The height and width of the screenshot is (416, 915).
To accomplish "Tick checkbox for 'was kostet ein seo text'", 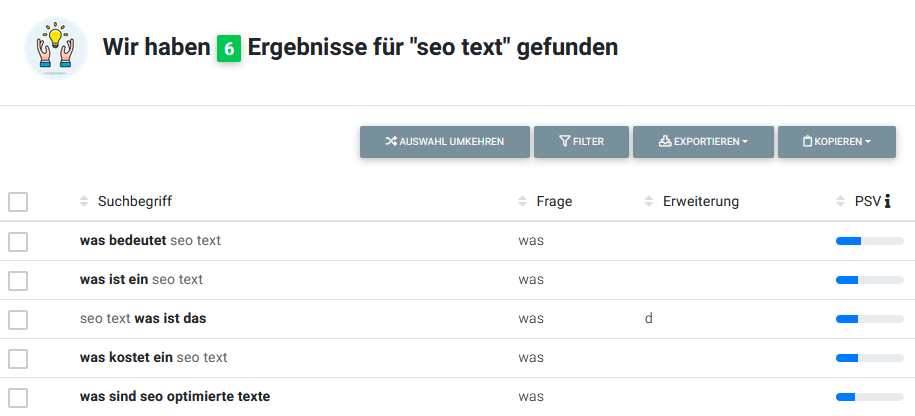I will coord(18,358).
